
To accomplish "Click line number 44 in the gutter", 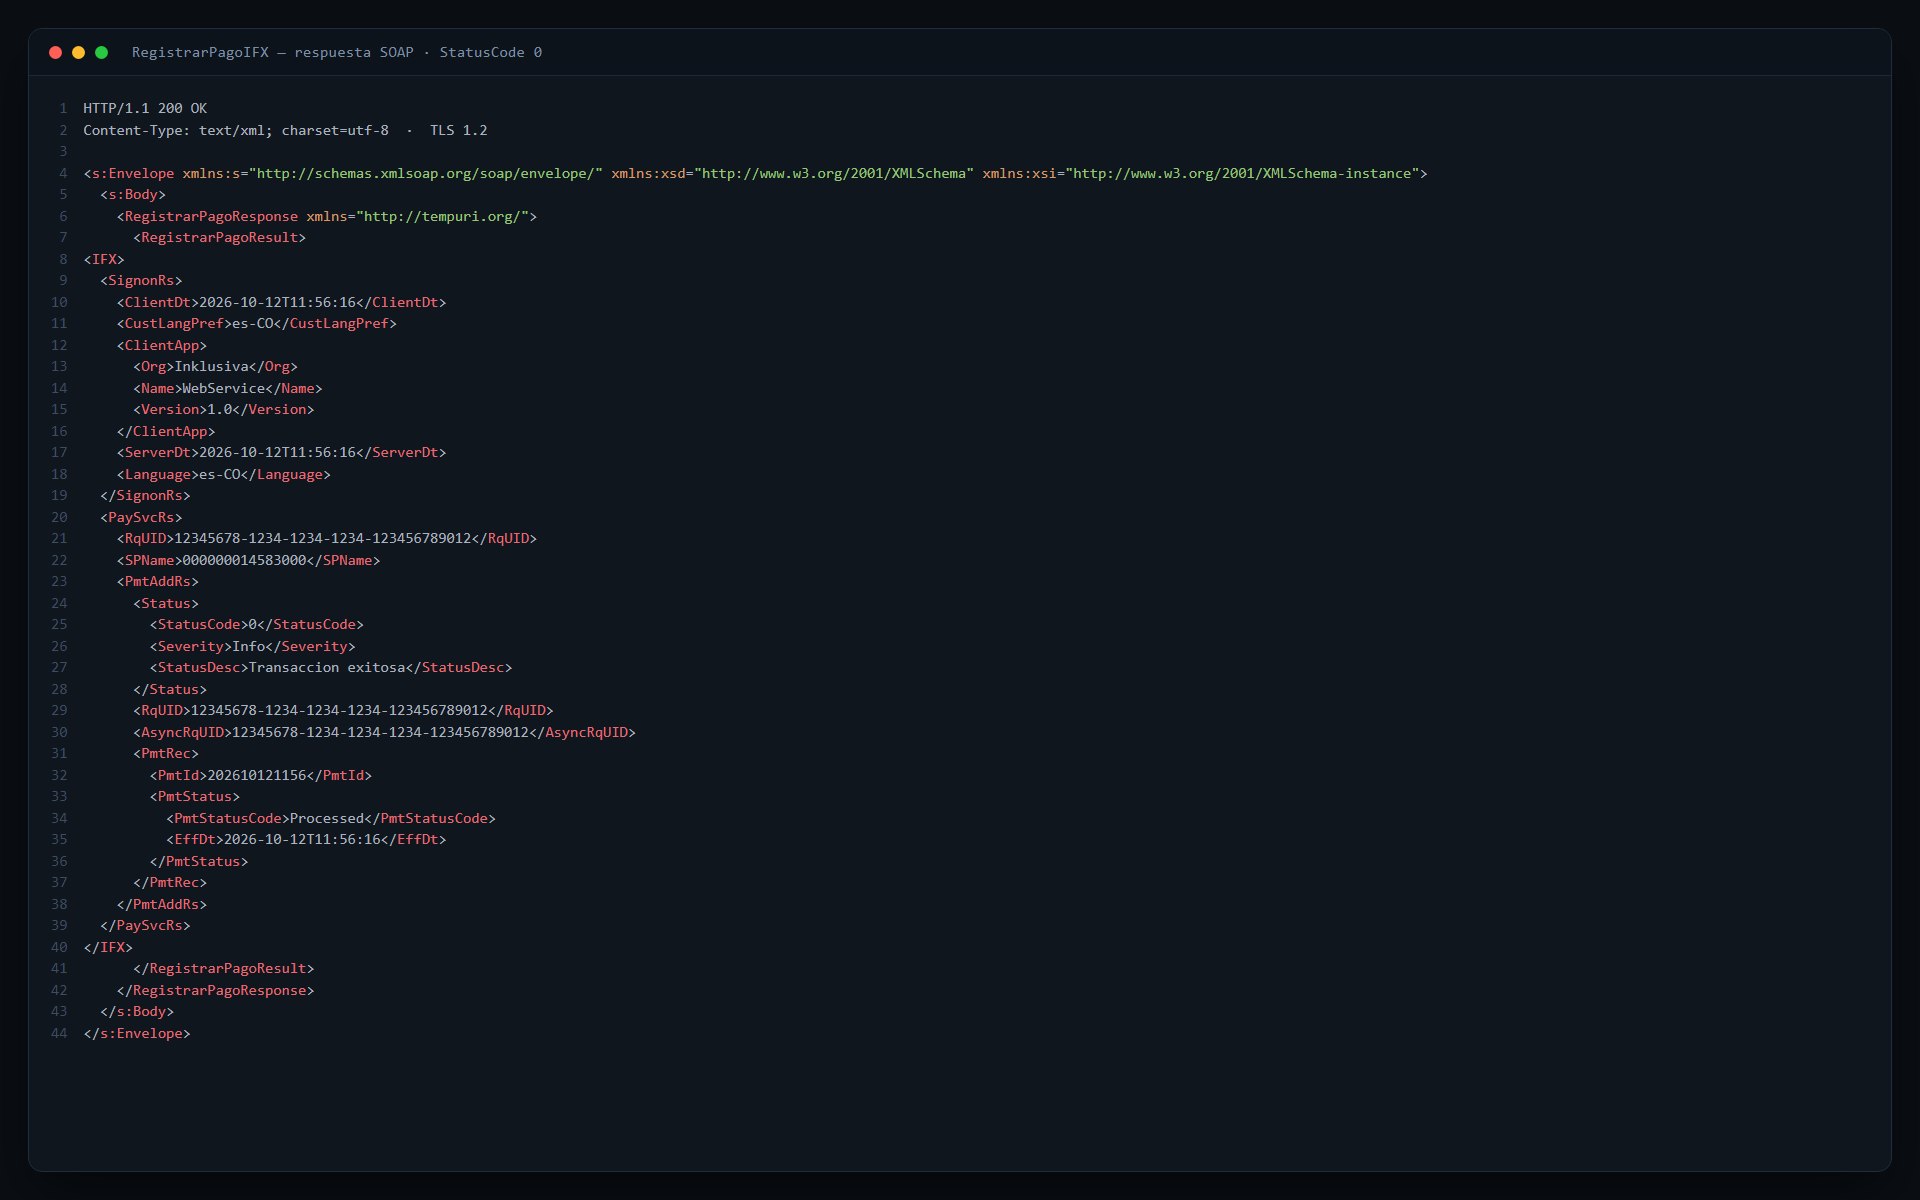I will click(59, 1033).
